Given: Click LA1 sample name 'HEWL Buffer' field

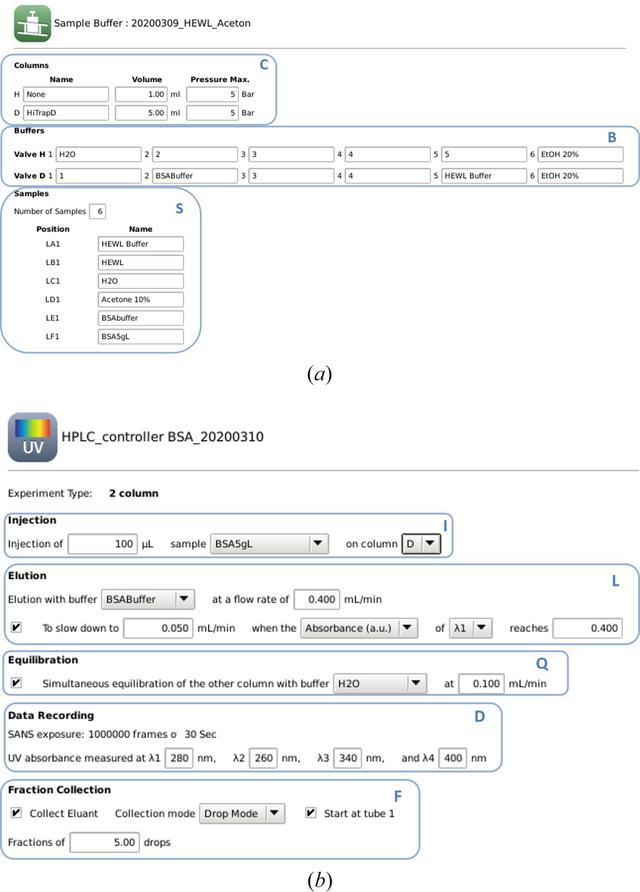Looking at the screenshot, I should pyautogui.click(x=141, y=244).
